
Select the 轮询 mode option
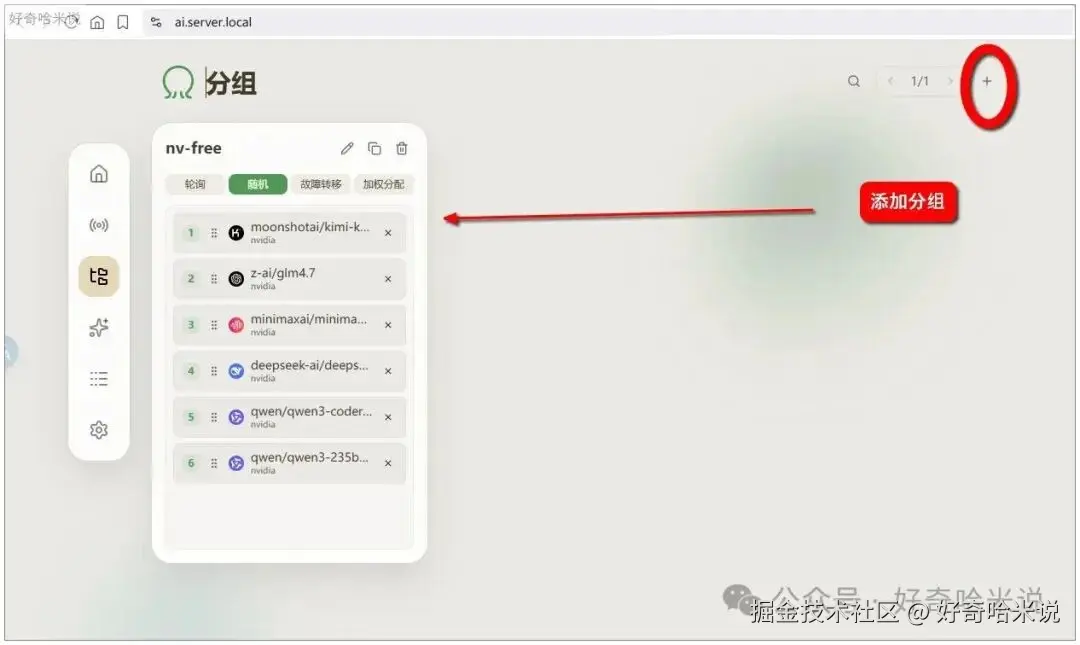click(195, 184)
